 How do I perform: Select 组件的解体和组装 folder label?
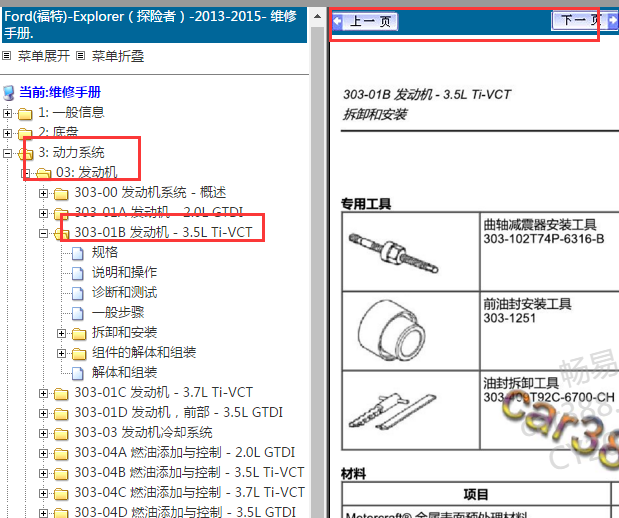(144, 353)
